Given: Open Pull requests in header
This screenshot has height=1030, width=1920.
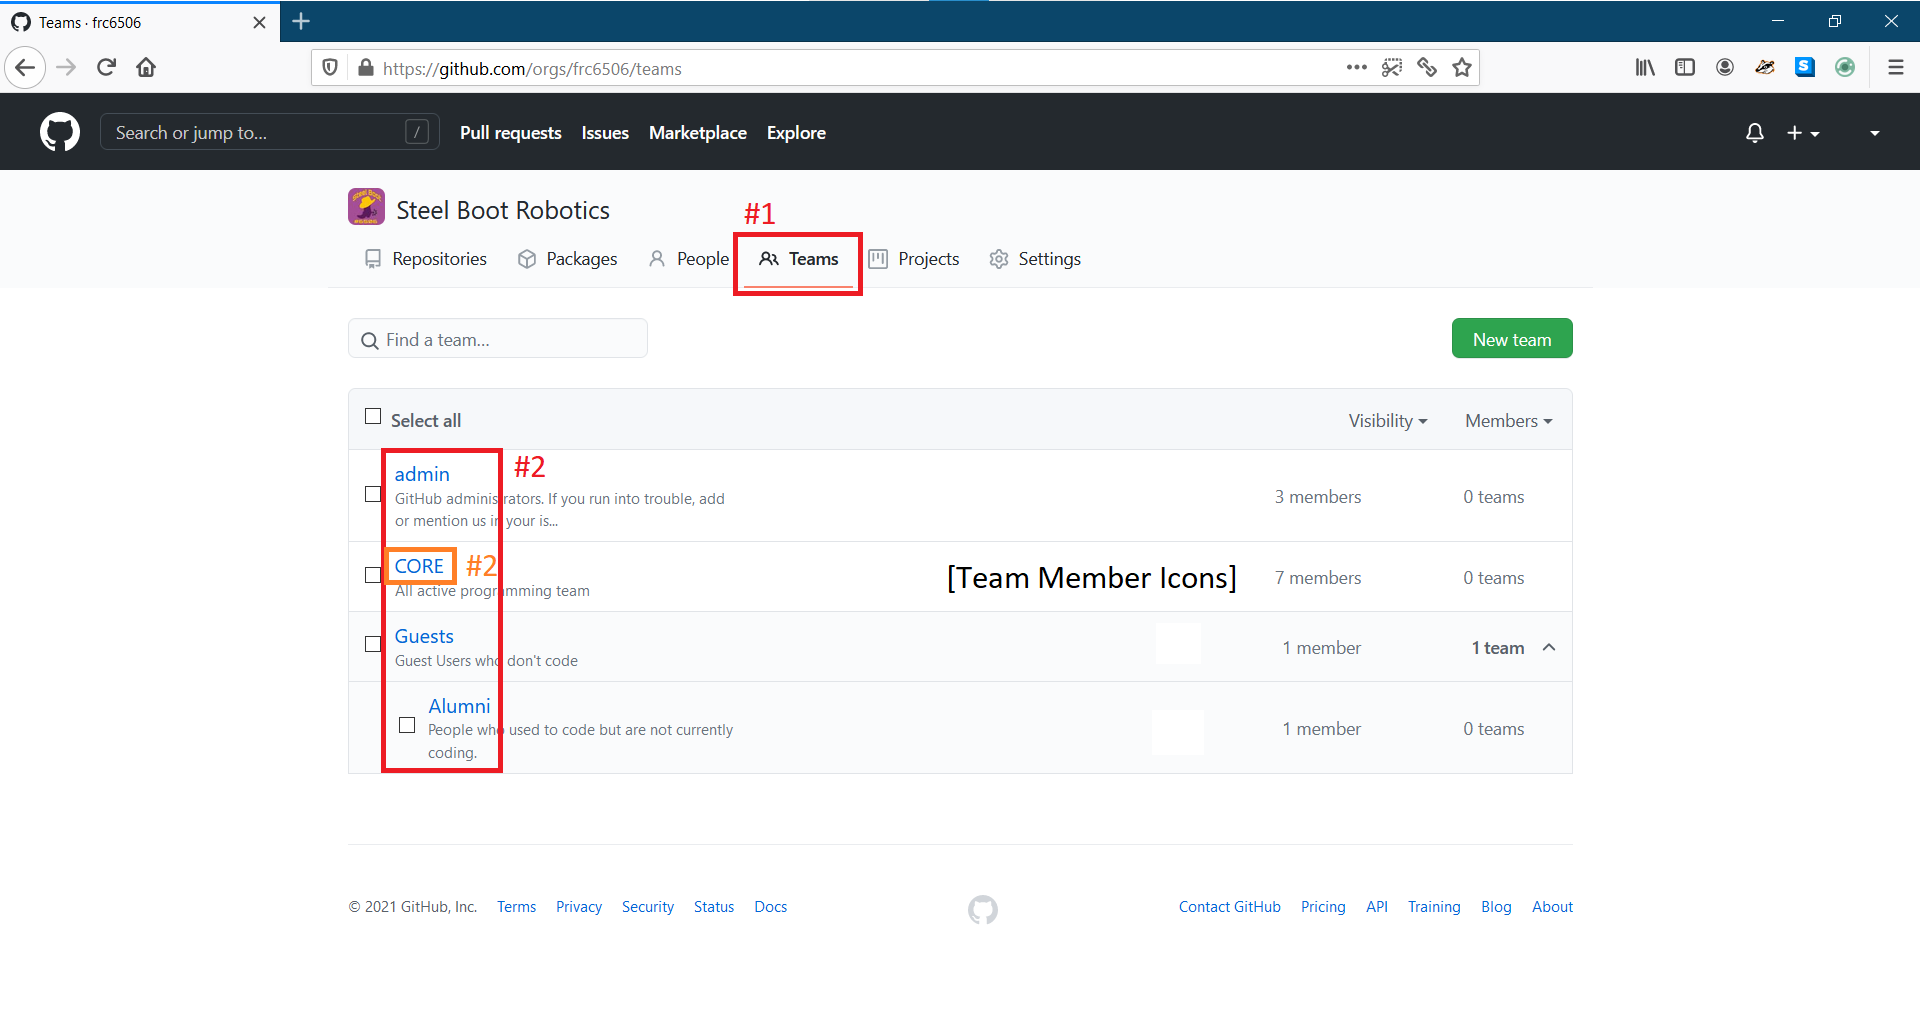Looking at the screenshot, I should (511, 133).
